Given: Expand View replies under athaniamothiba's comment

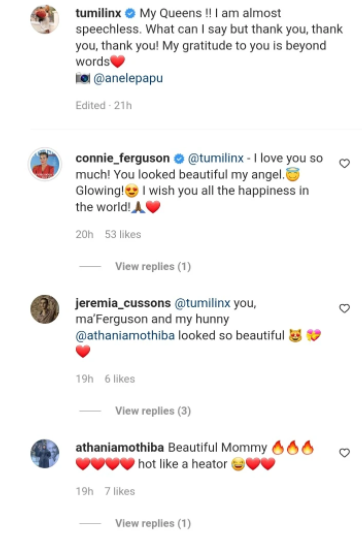Looking at the screenshot, I should (x=153, y=523).
